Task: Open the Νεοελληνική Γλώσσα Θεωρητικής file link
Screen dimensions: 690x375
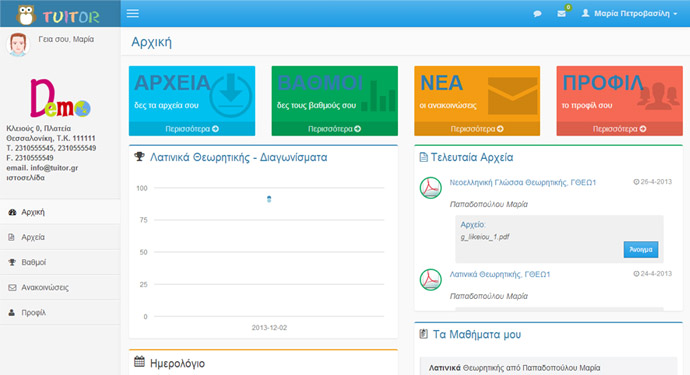Action: pos(523,182)
